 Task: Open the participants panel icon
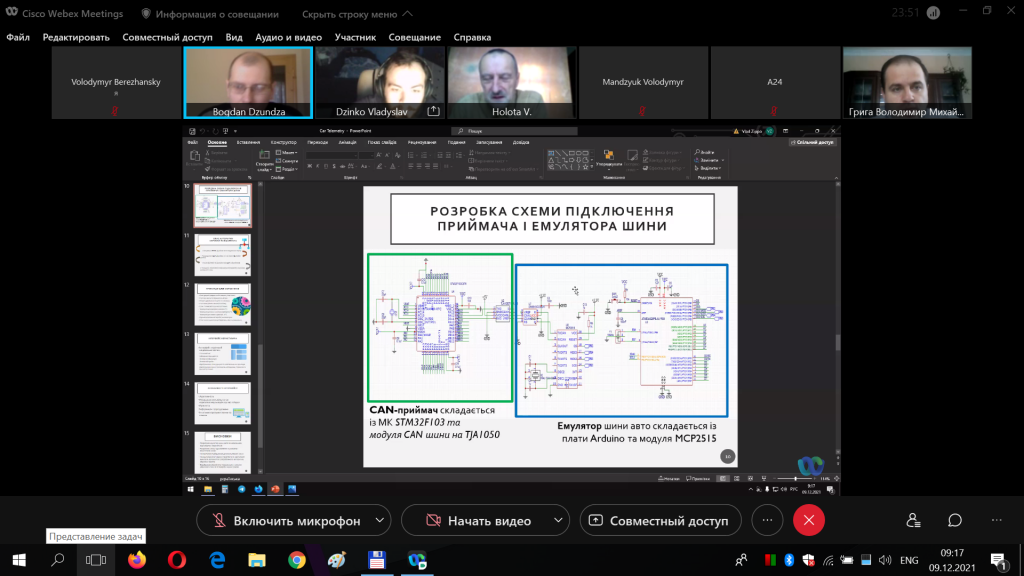[x=913, y=520]
